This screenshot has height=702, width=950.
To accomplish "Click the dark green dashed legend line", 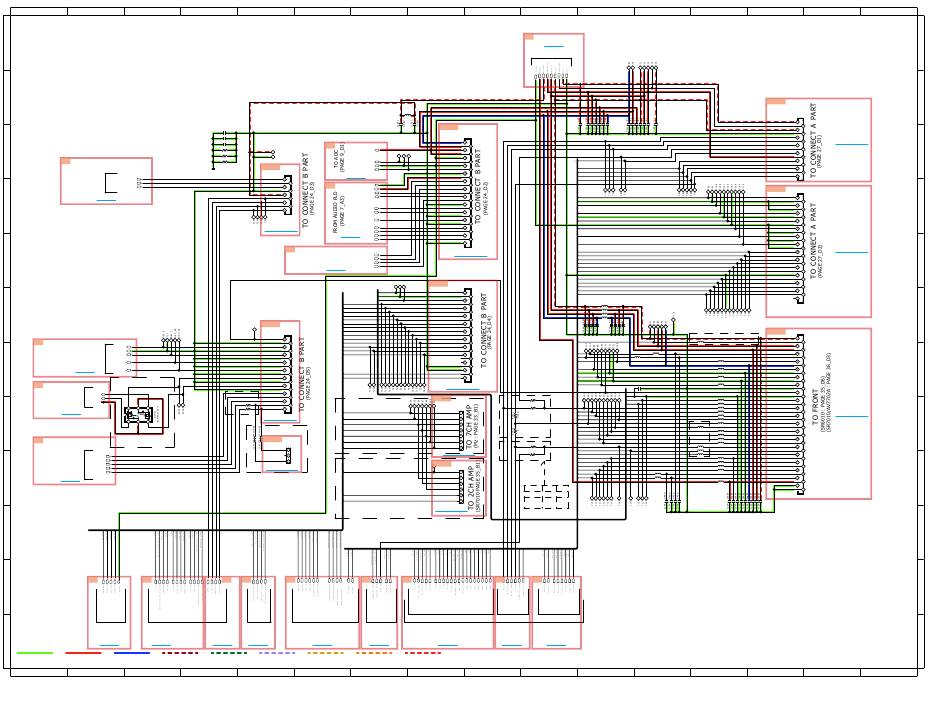I will [x=228, y=653].
